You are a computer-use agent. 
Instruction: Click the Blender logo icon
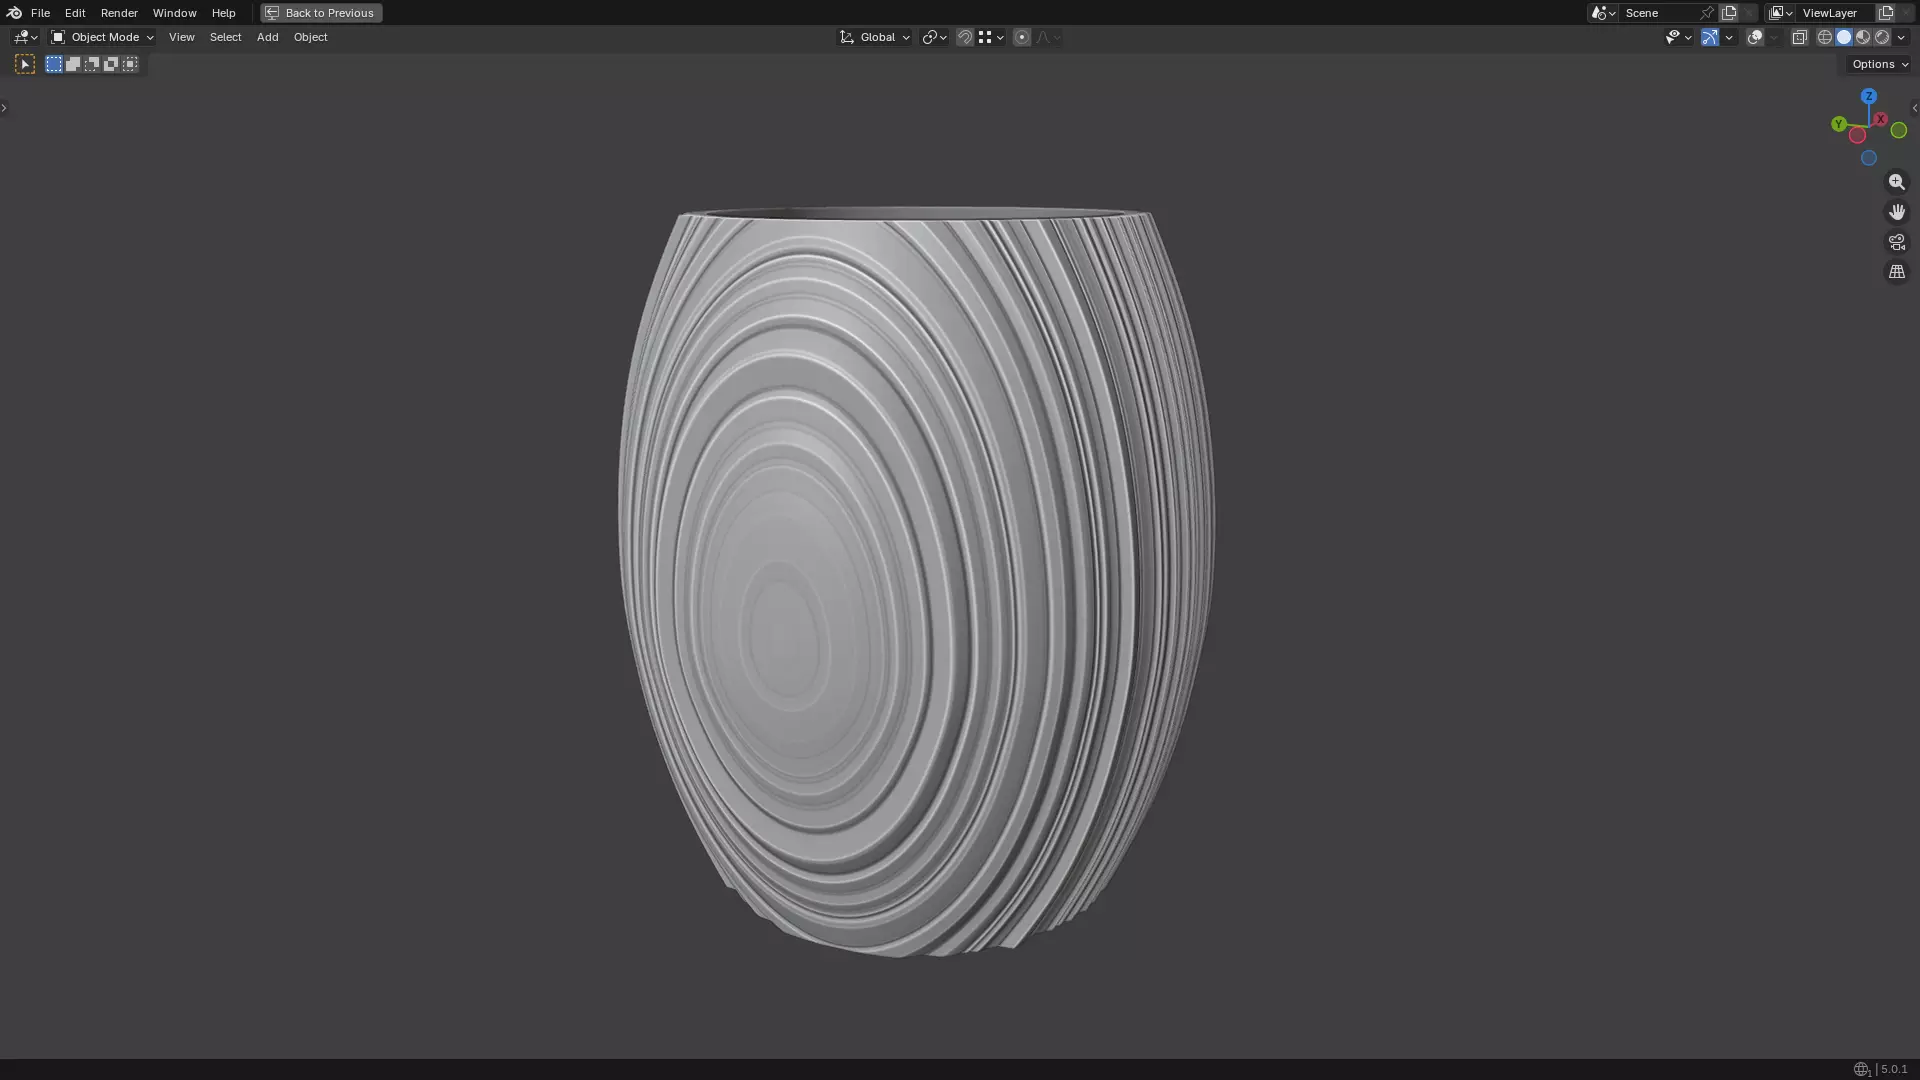(x=14, y=13)
